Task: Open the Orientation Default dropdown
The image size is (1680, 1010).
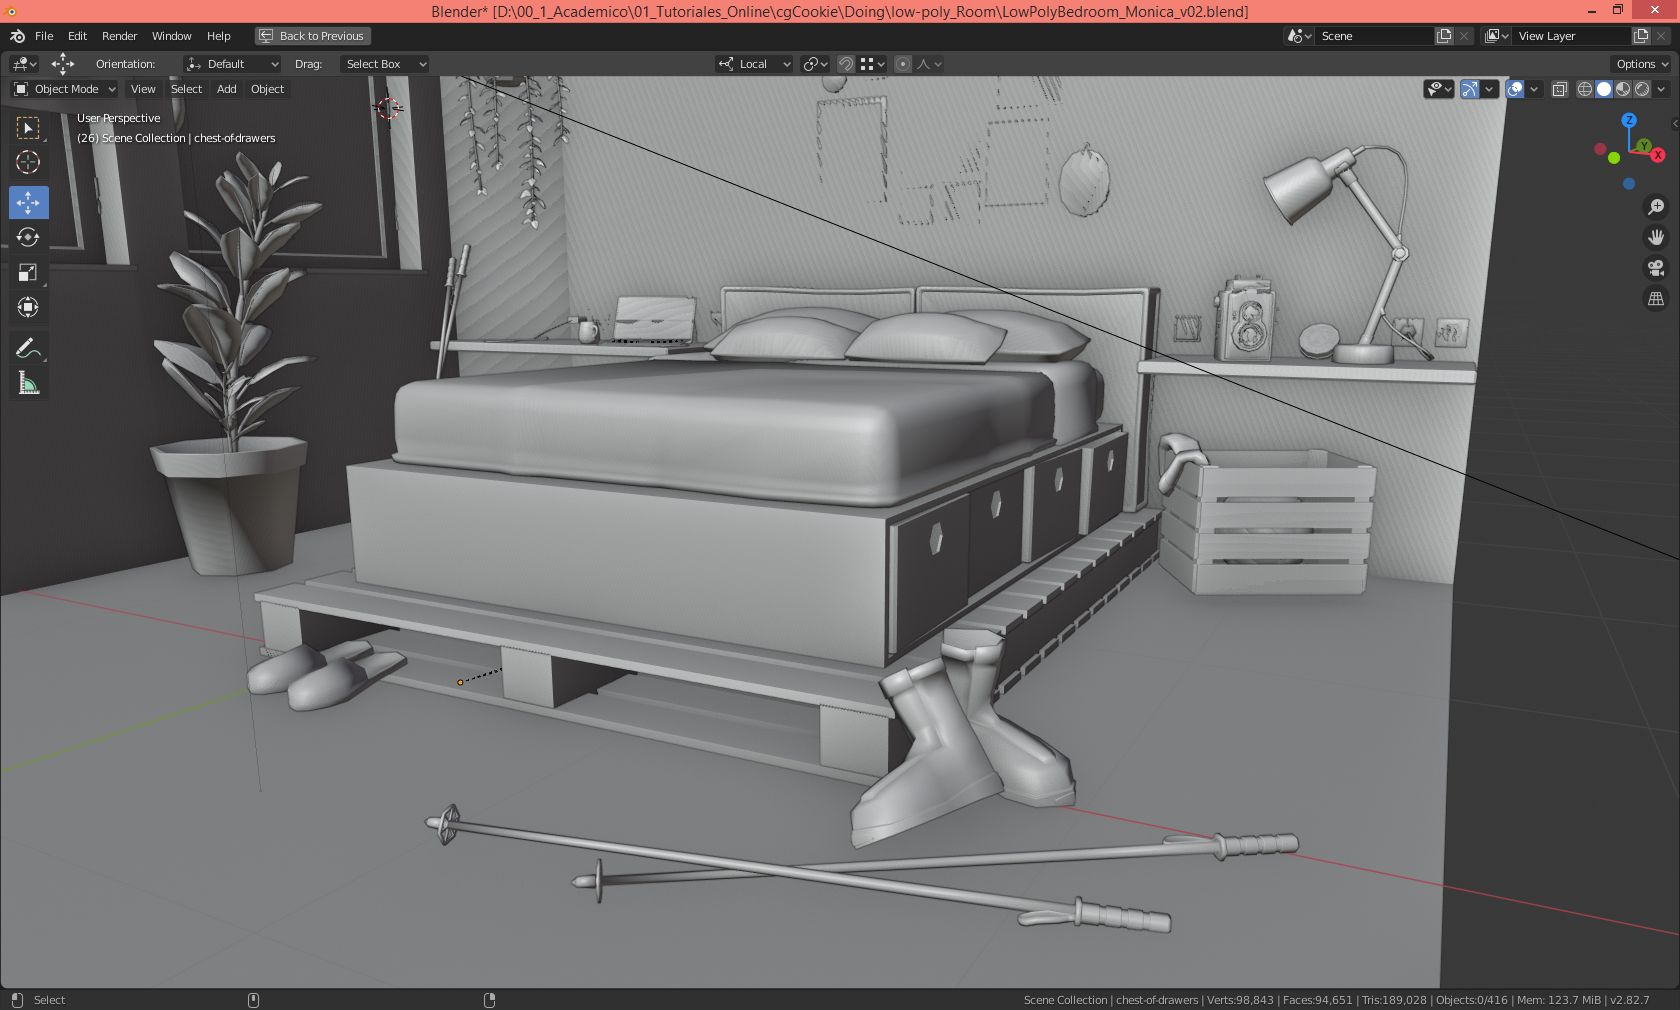Action: 232,64
